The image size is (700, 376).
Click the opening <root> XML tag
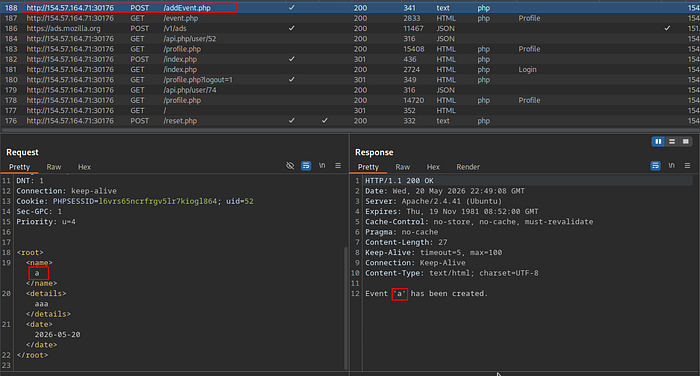[30, 253]
